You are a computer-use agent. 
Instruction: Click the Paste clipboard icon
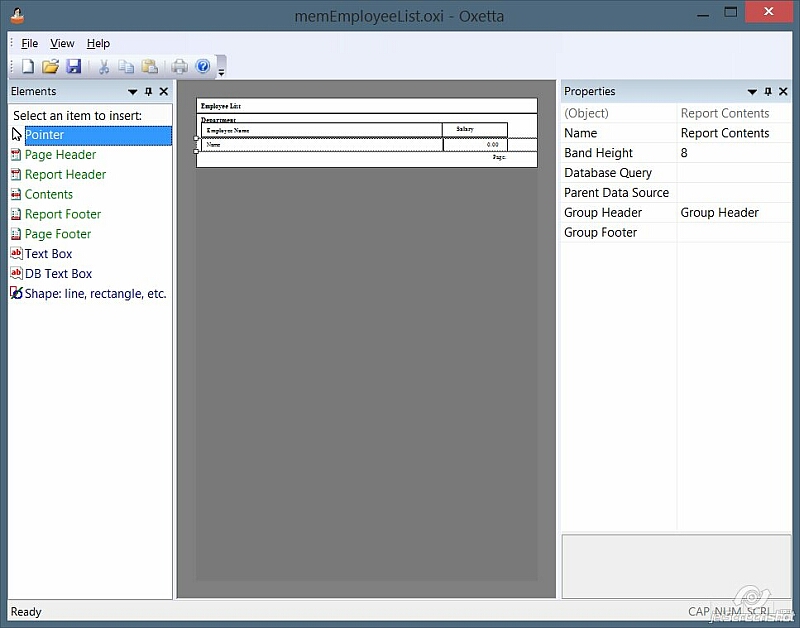click(149, 67)
